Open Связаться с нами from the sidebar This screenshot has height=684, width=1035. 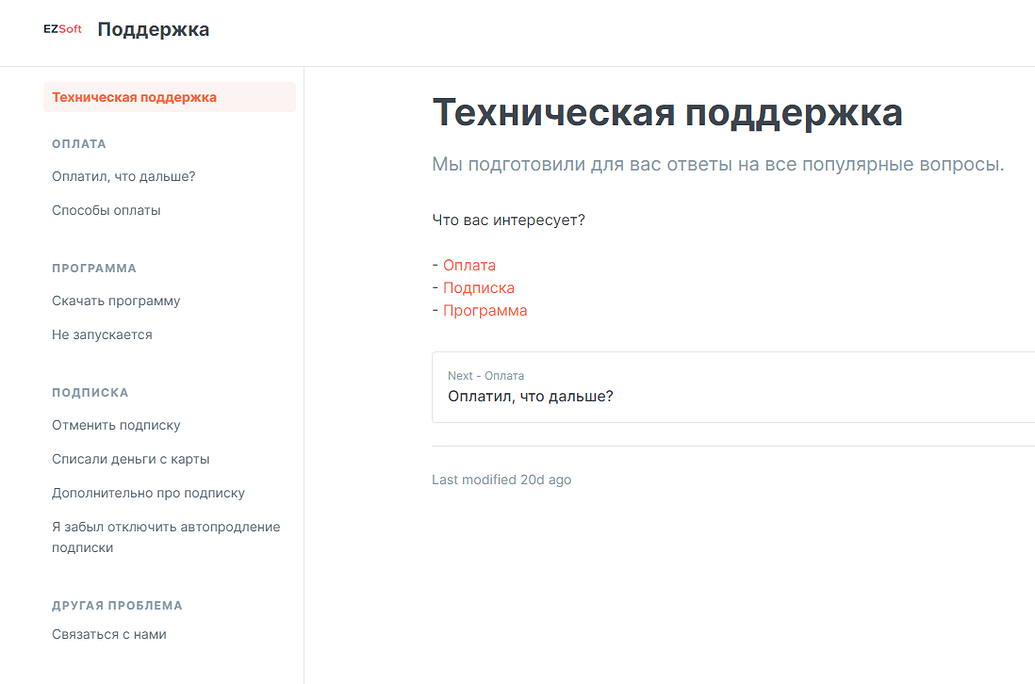pyautogui.click(x=109, y=633)
